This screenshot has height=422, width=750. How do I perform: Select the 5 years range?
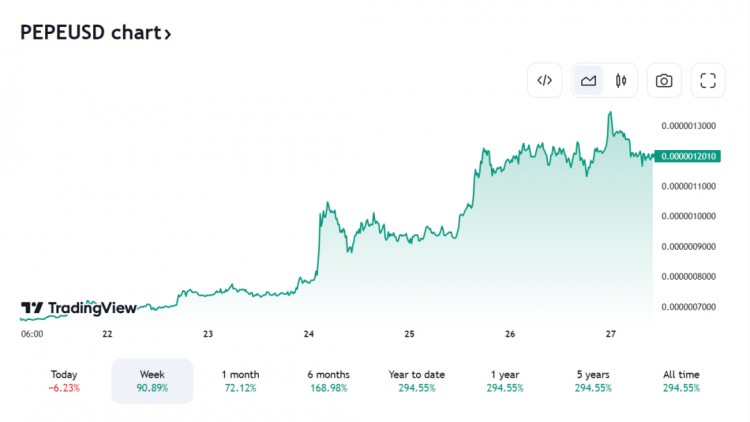tap(593, 381)
